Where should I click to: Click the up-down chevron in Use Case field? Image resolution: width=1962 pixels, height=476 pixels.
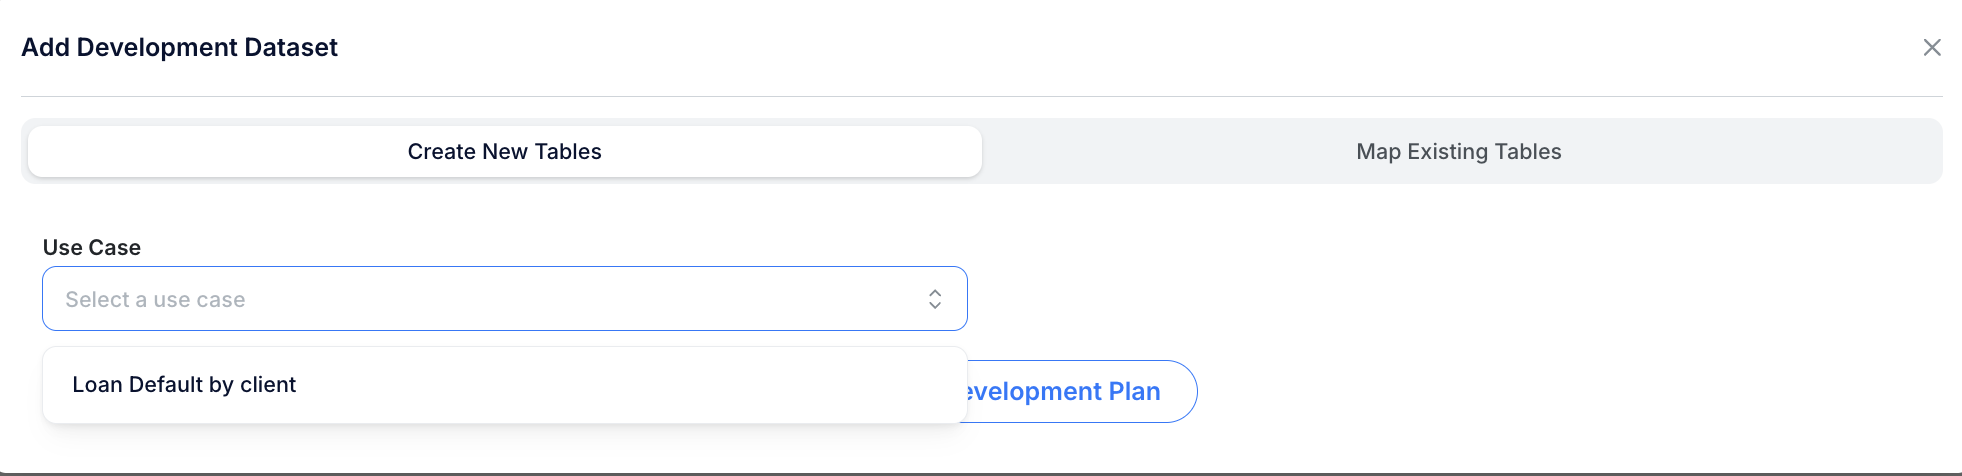[x=935, y=299]
